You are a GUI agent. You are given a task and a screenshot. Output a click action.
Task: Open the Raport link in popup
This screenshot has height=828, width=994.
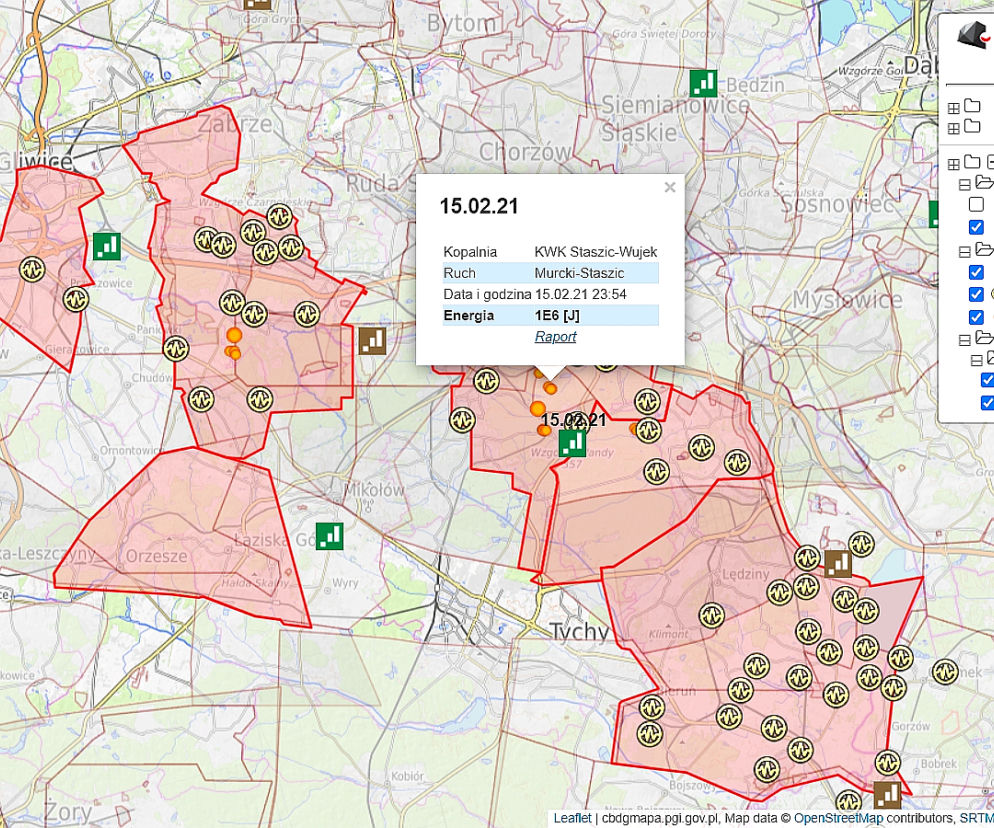(x=555, y=337)
